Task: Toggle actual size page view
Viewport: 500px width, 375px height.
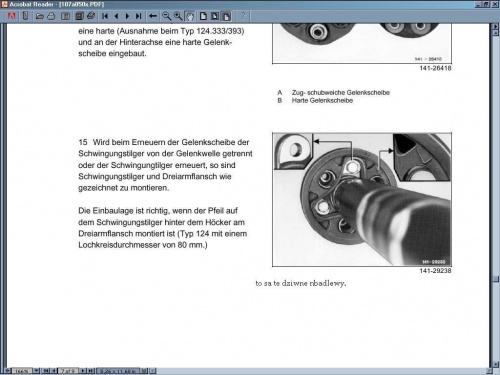Action: pyautogui.click(x=203, y=16)
